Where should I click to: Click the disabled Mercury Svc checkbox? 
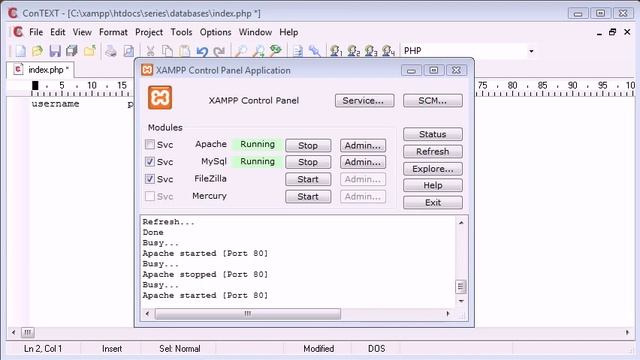pyautogui.click(x=150, y=196)
